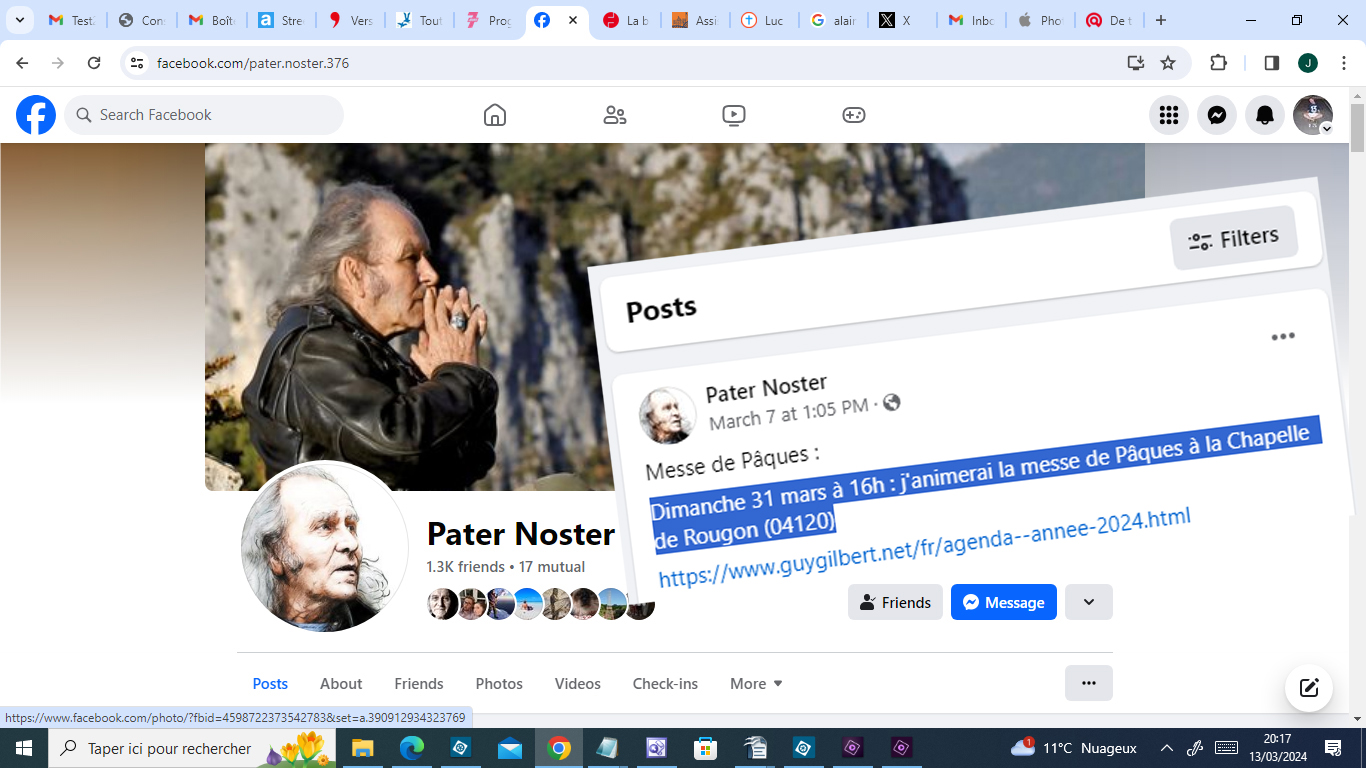Click the Search Facebook field
The height and width of the screenshot is (768, 1366).
point(204,115)
